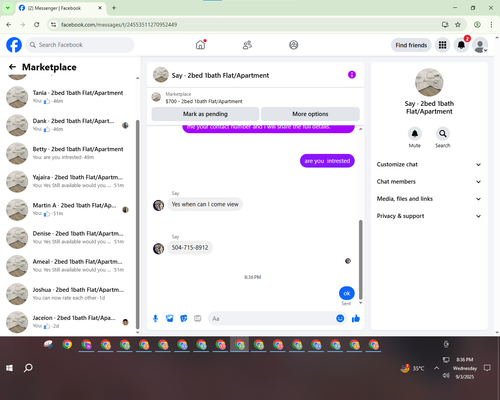Click the Search magnifier in chat details
Viewport: 500px width, 400px height.
443,134
